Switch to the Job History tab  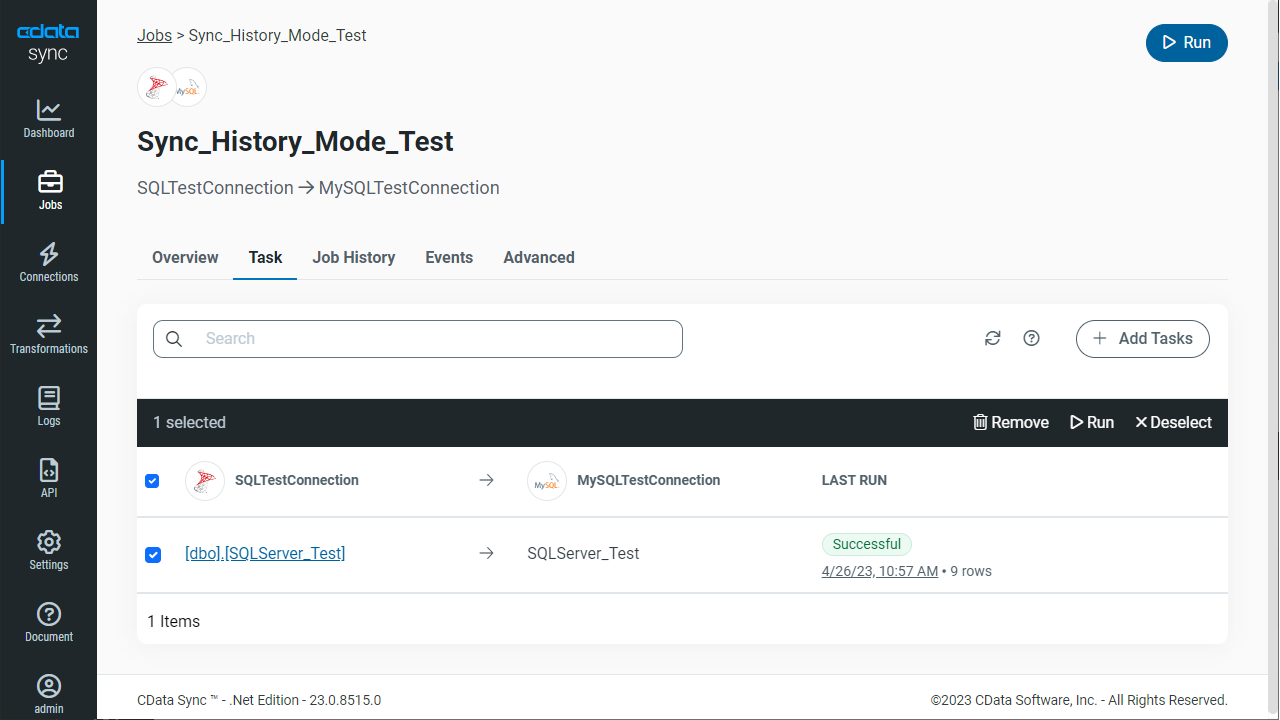coord(353,257)
